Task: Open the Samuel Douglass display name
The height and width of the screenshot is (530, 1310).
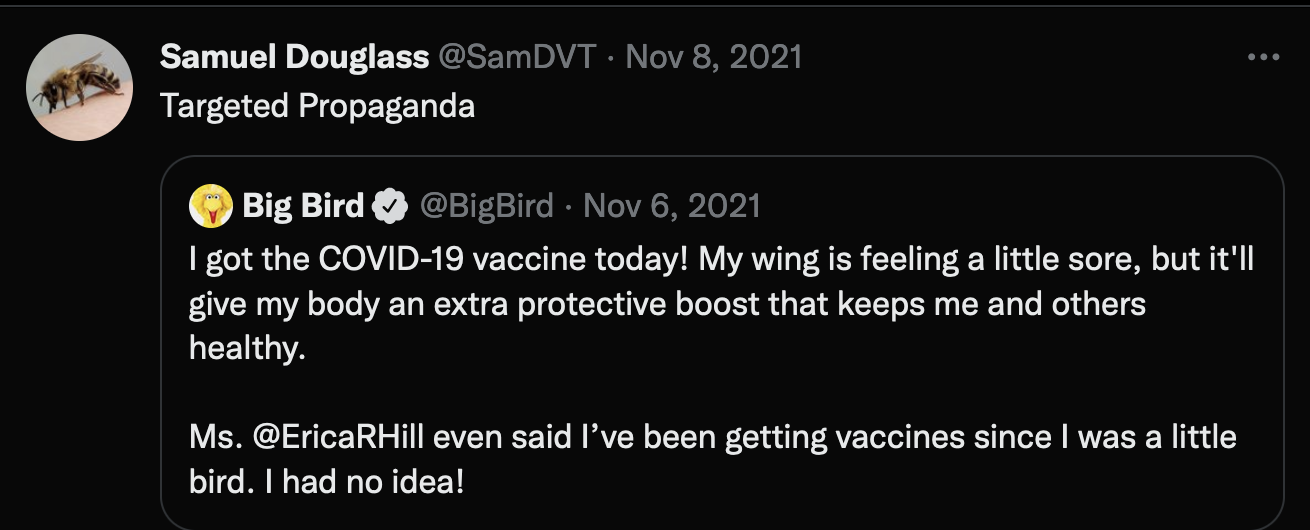Action: pos(294,57)
